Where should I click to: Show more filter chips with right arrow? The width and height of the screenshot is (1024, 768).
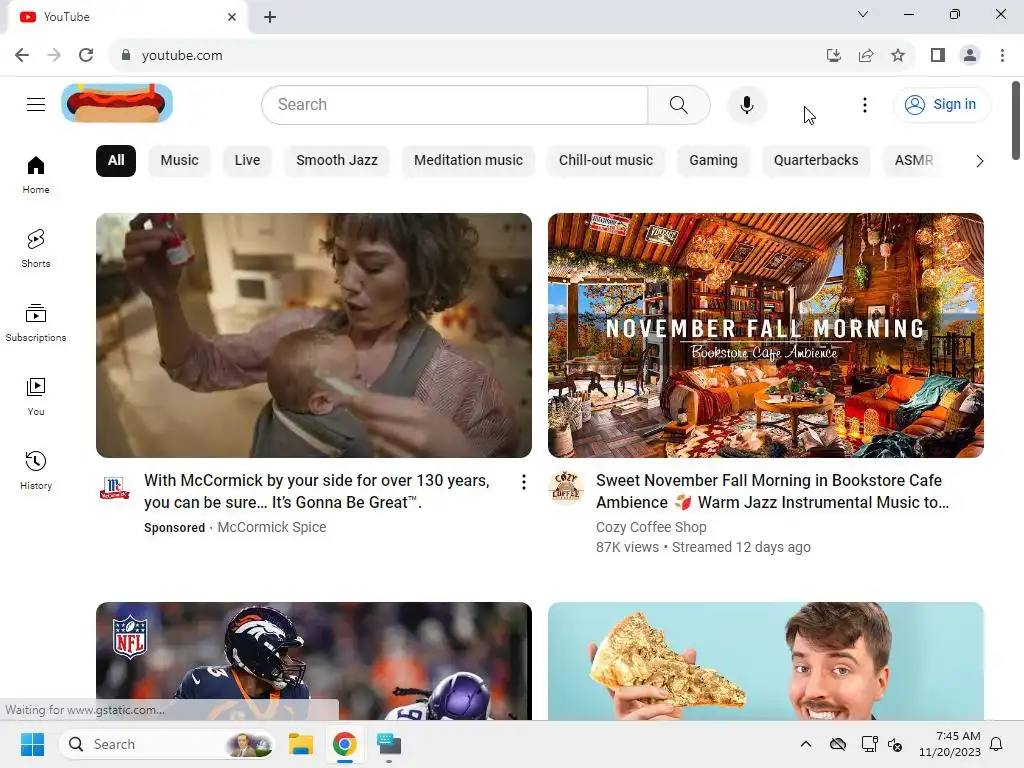pos(979,161)
